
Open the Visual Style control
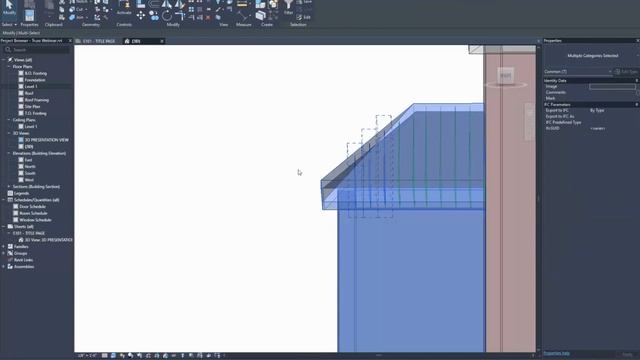(x=113, y=356)
